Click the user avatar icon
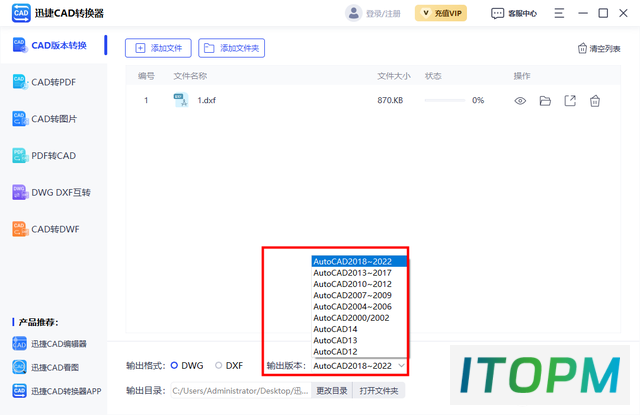The image size is (640, 415). coord(353,13)
